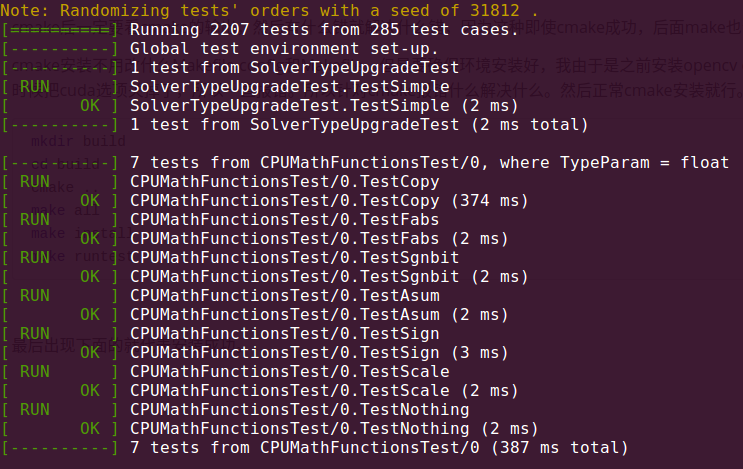
Task: Click RUN tag for TestAsum
Action: [35, 295]
